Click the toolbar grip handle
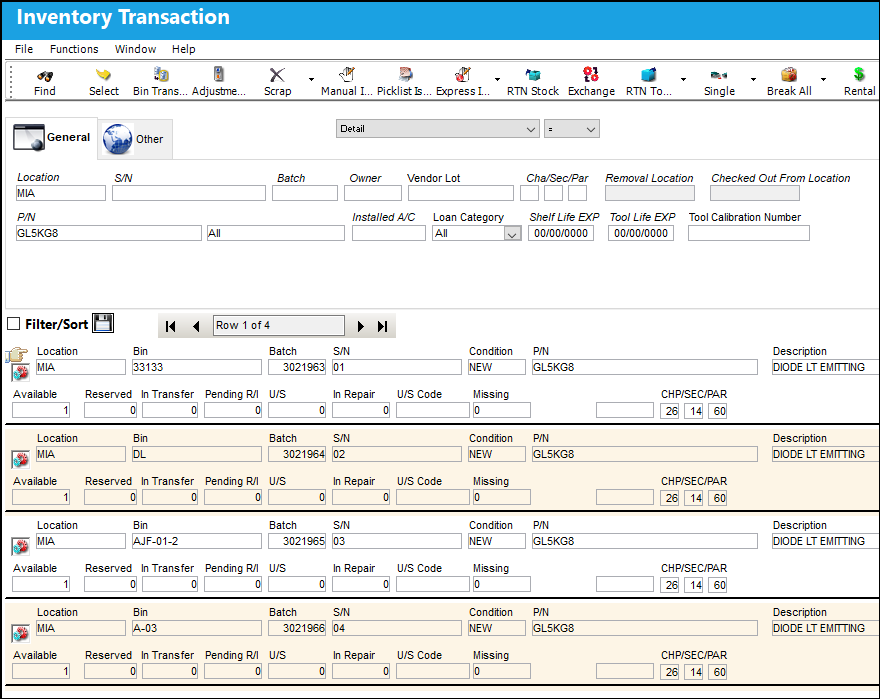 11,81
